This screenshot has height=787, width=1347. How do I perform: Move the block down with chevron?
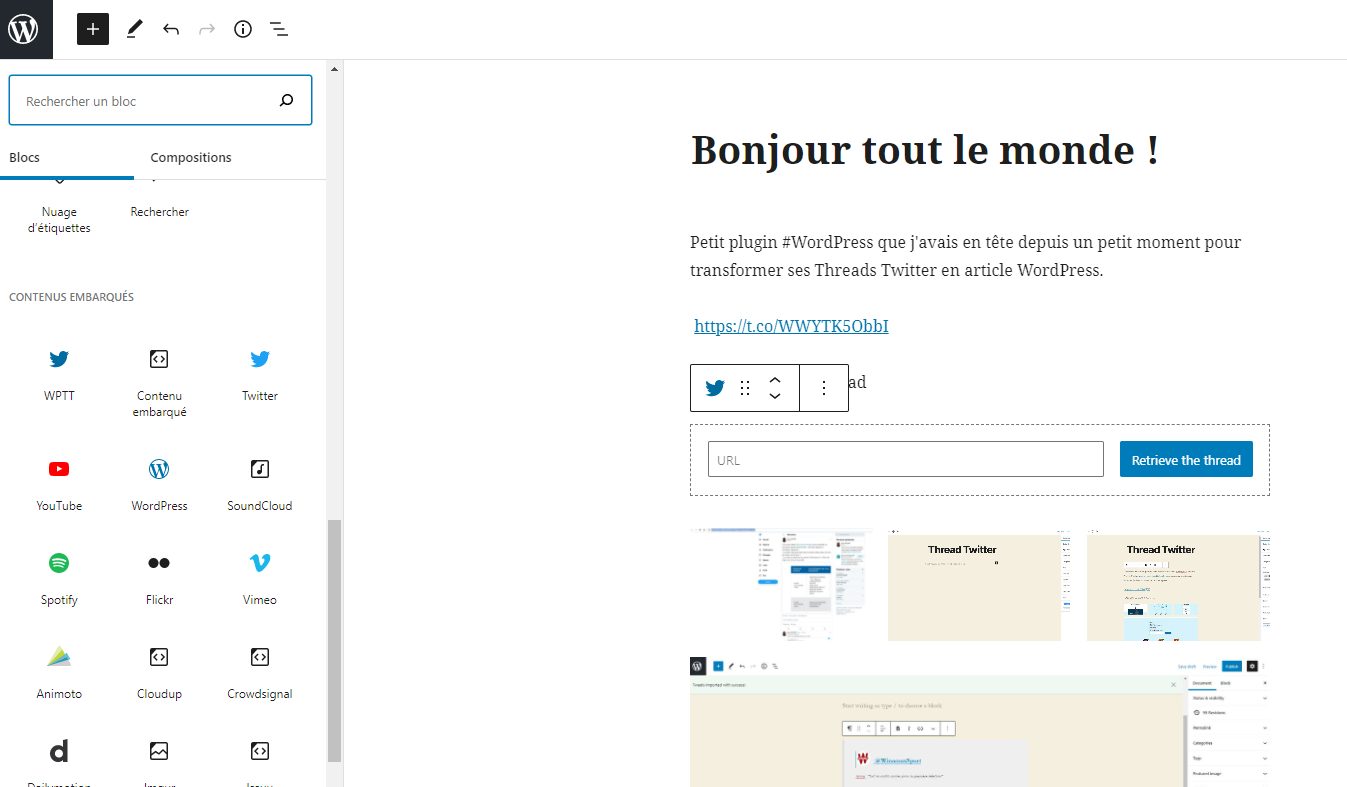click(775, 397)
